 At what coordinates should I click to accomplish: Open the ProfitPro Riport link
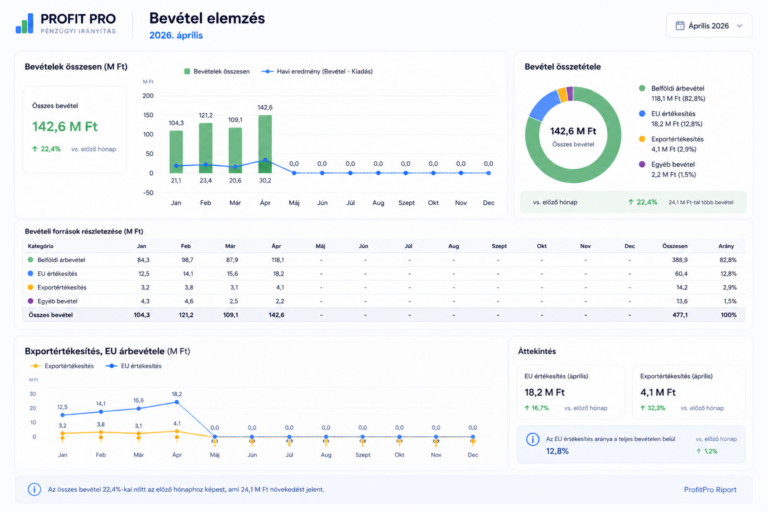[x=710, y=489]
